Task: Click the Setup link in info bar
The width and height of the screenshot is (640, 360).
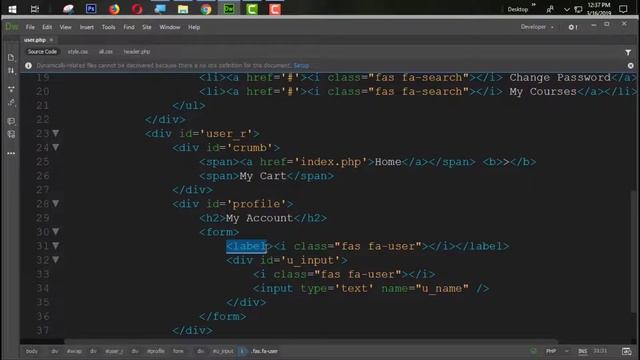Action: [301, 65]
